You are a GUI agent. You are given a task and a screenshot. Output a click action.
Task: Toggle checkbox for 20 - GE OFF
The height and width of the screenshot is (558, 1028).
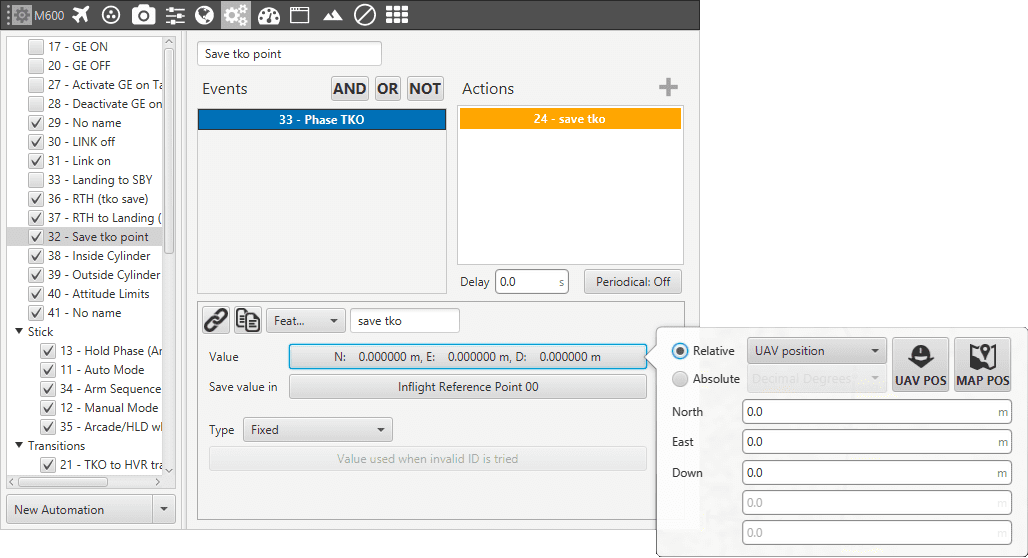(36, 66)
